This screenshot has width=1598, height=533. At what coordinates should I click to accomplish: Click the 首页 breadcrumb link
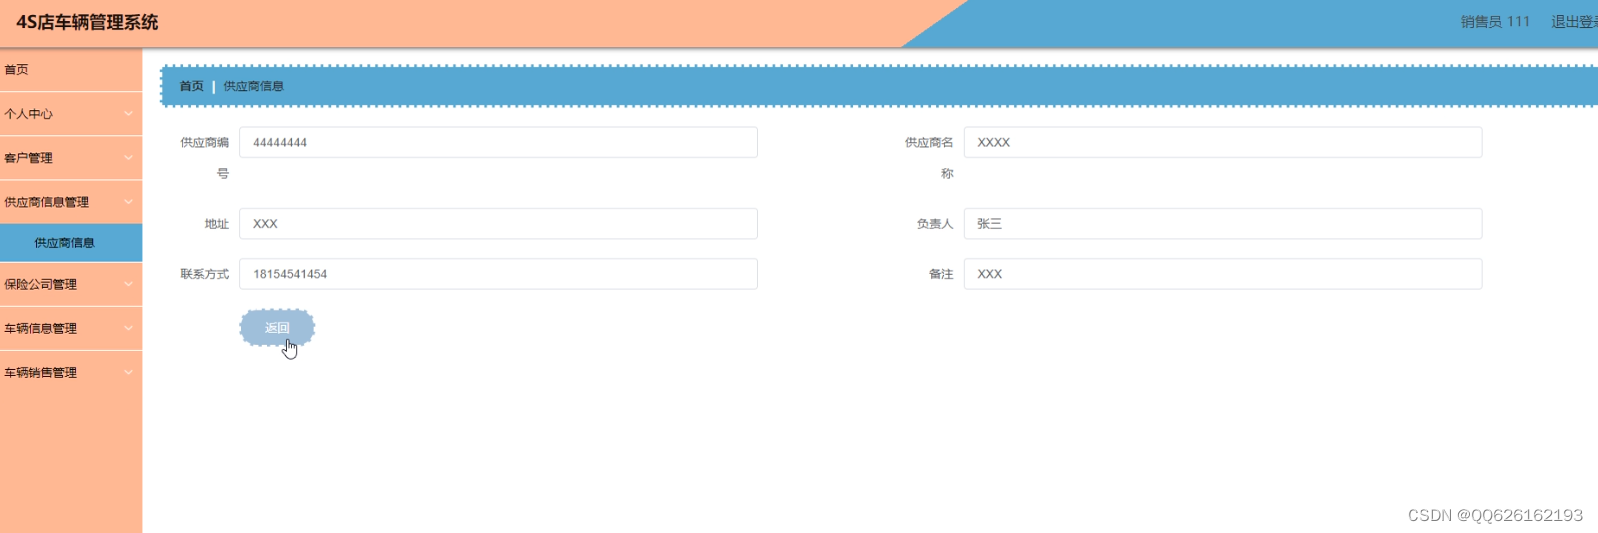click(x=192, y=86)
